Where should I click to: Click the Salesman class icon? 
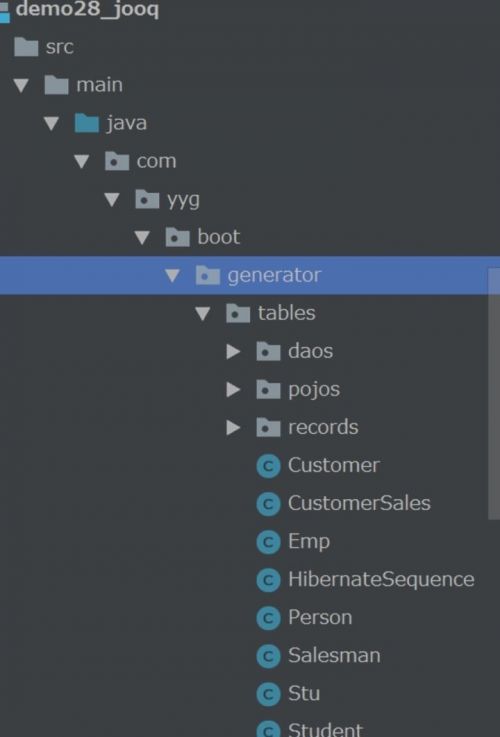[x=268, y=656]
